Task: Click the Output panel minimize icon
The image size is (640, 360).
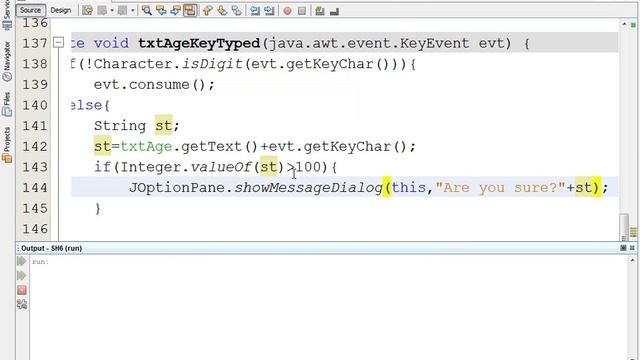Action: point(623,248)
